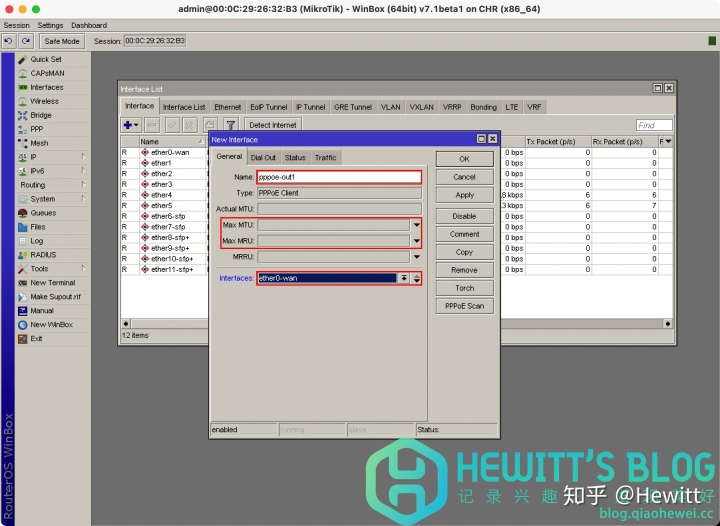Viewport: 720px width, 526px height.
Task: Expand the Max MRU dropdown arrow
Action: pos(416,241)
